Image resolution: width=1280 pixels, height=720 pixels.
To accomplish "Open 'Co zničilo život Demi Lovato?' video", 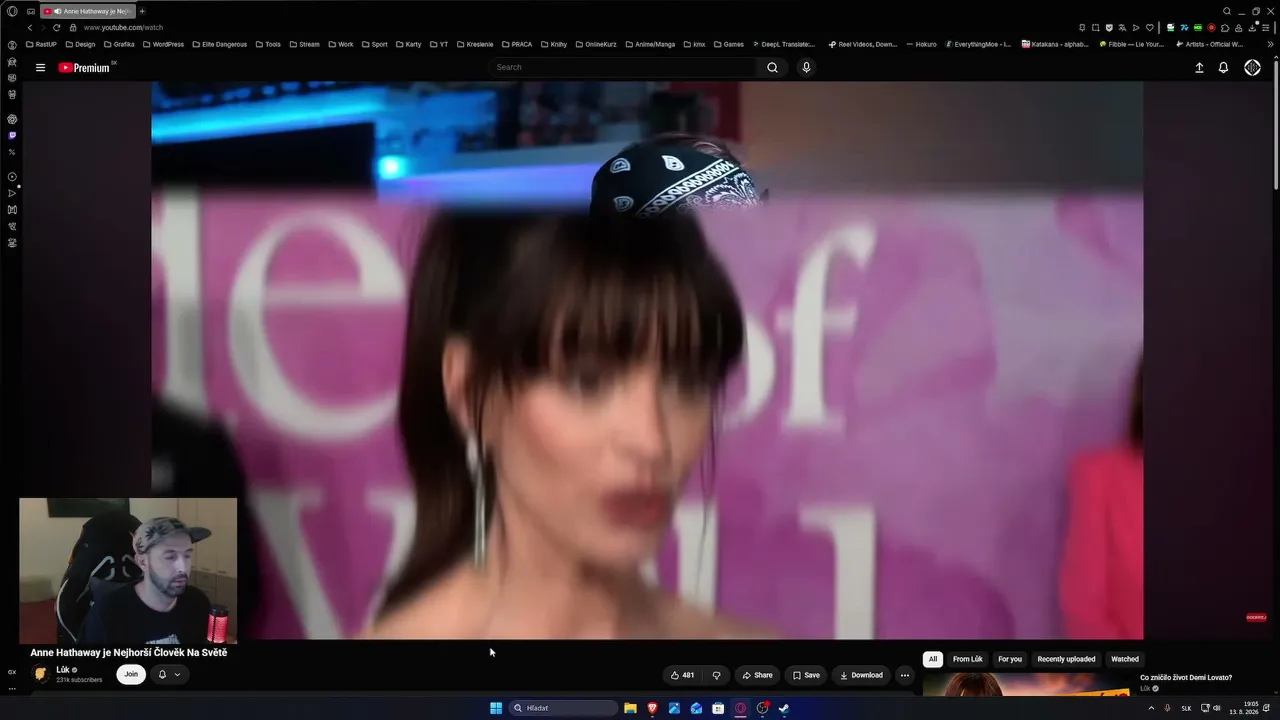I will click(x=1186, y=678).
